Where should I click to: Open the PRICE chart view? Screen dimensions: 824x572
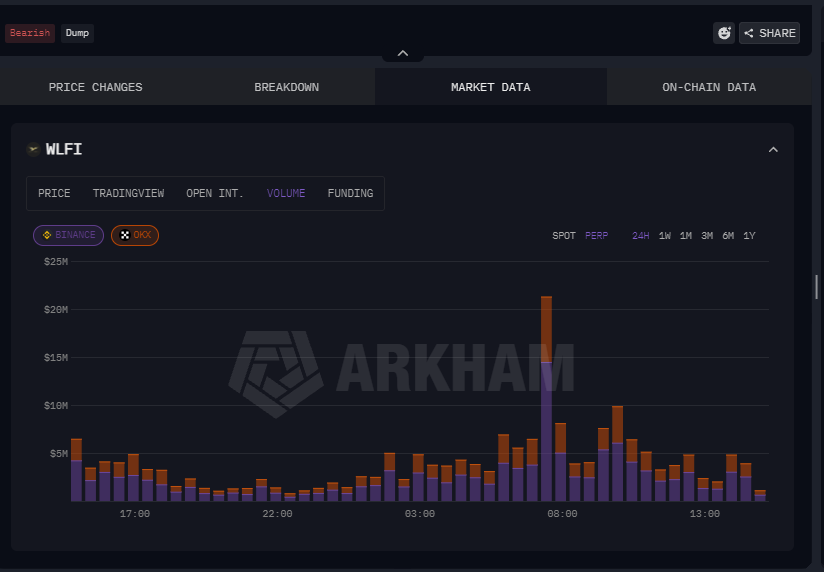(x=54, y=193)
